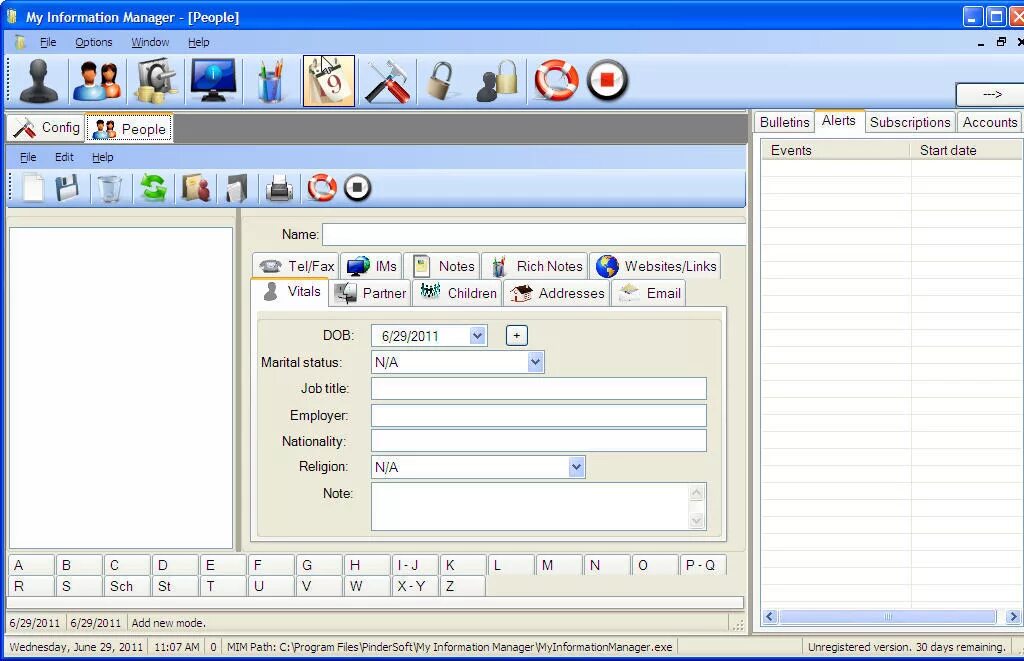Open the Children tab
Viewport: 1024px width, 661px height.
pos(458,293)
